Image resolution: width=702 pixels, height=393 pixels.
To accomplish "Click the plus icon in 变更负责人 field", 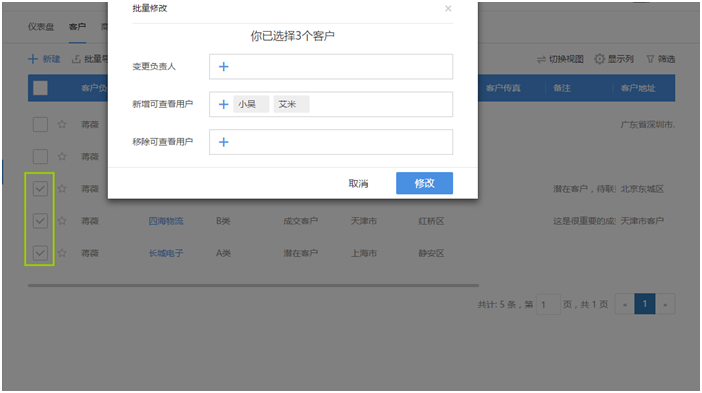I will click(x=223, y=67).
